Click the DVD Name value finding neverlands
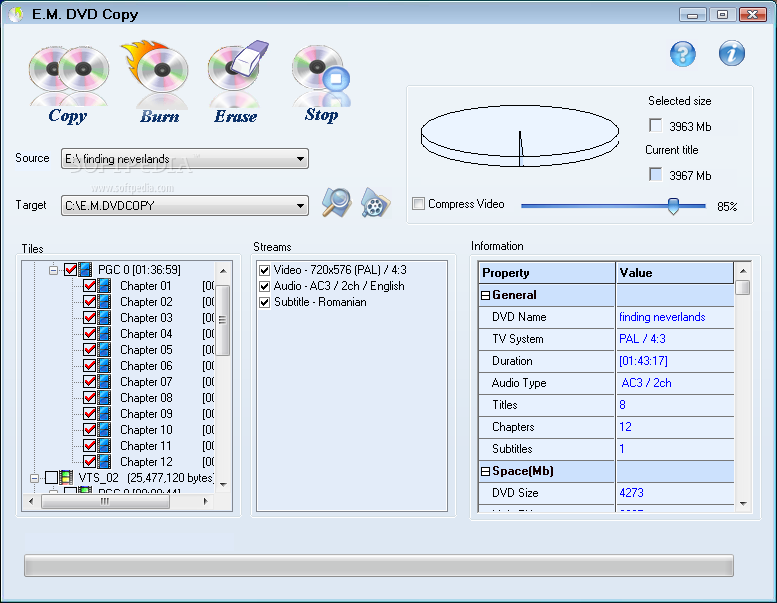 tap(662, 317)
